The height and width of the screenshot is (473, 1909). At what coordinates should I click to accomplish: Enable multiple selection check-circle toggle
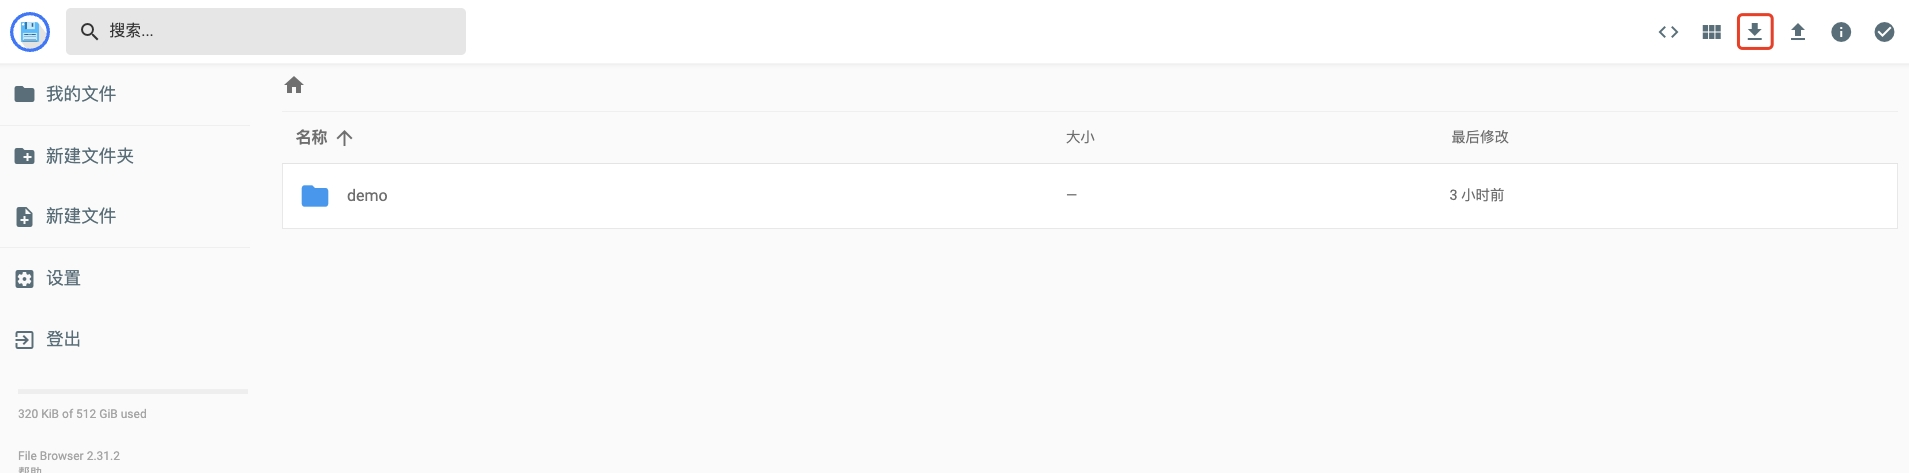click(1884, 32)
